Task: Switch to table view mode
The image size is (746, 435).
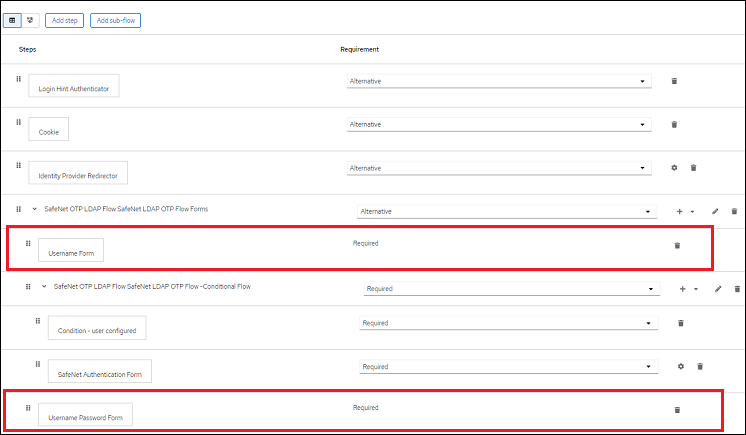Action: [x=13, y=20]
